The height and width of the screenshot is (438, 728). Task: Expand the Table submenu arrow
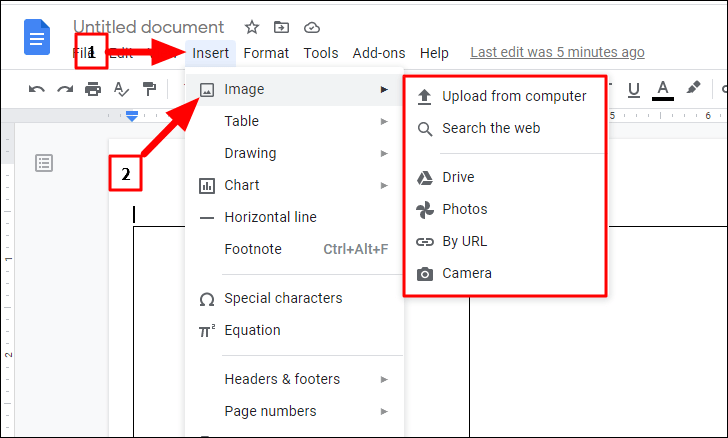384,122
